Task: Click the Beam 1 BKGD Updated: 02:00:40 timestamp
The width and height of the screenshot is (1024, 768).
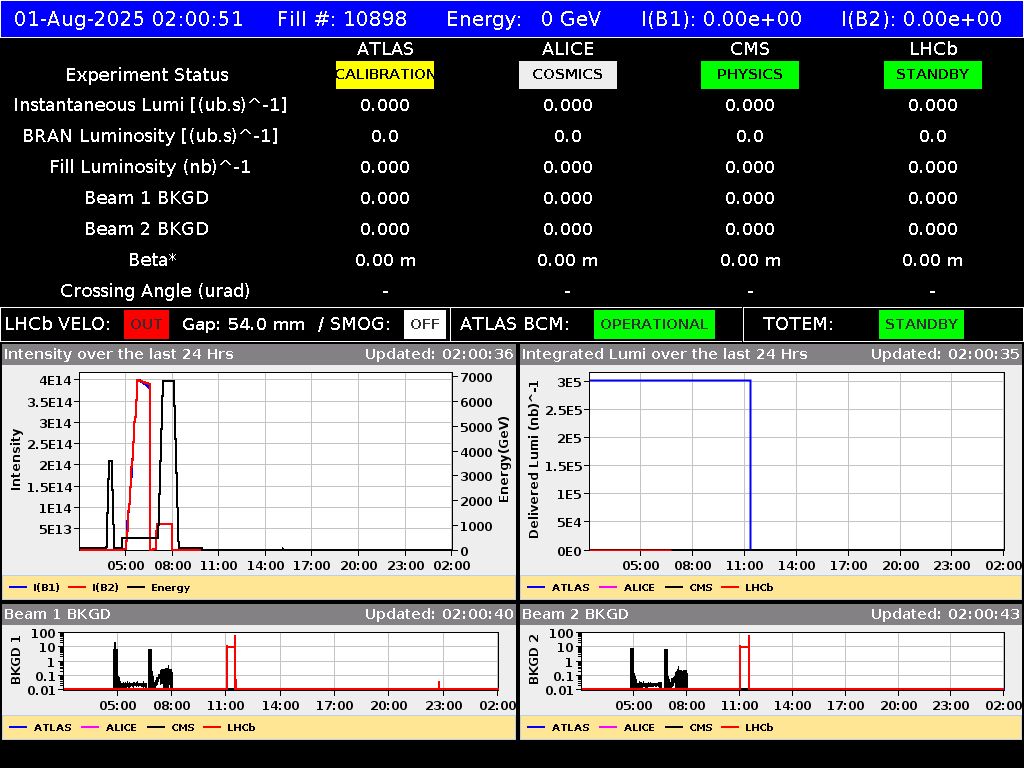Action: click(440, 614)
